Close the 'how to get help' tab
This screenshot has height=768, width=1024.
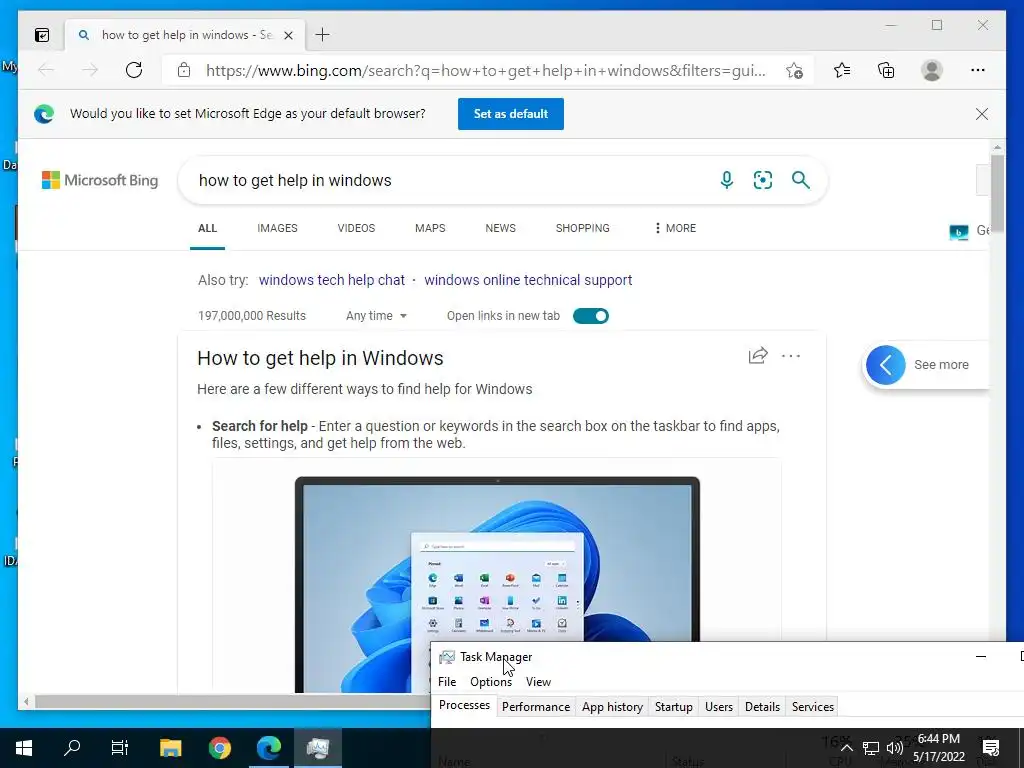click(288, 35)
